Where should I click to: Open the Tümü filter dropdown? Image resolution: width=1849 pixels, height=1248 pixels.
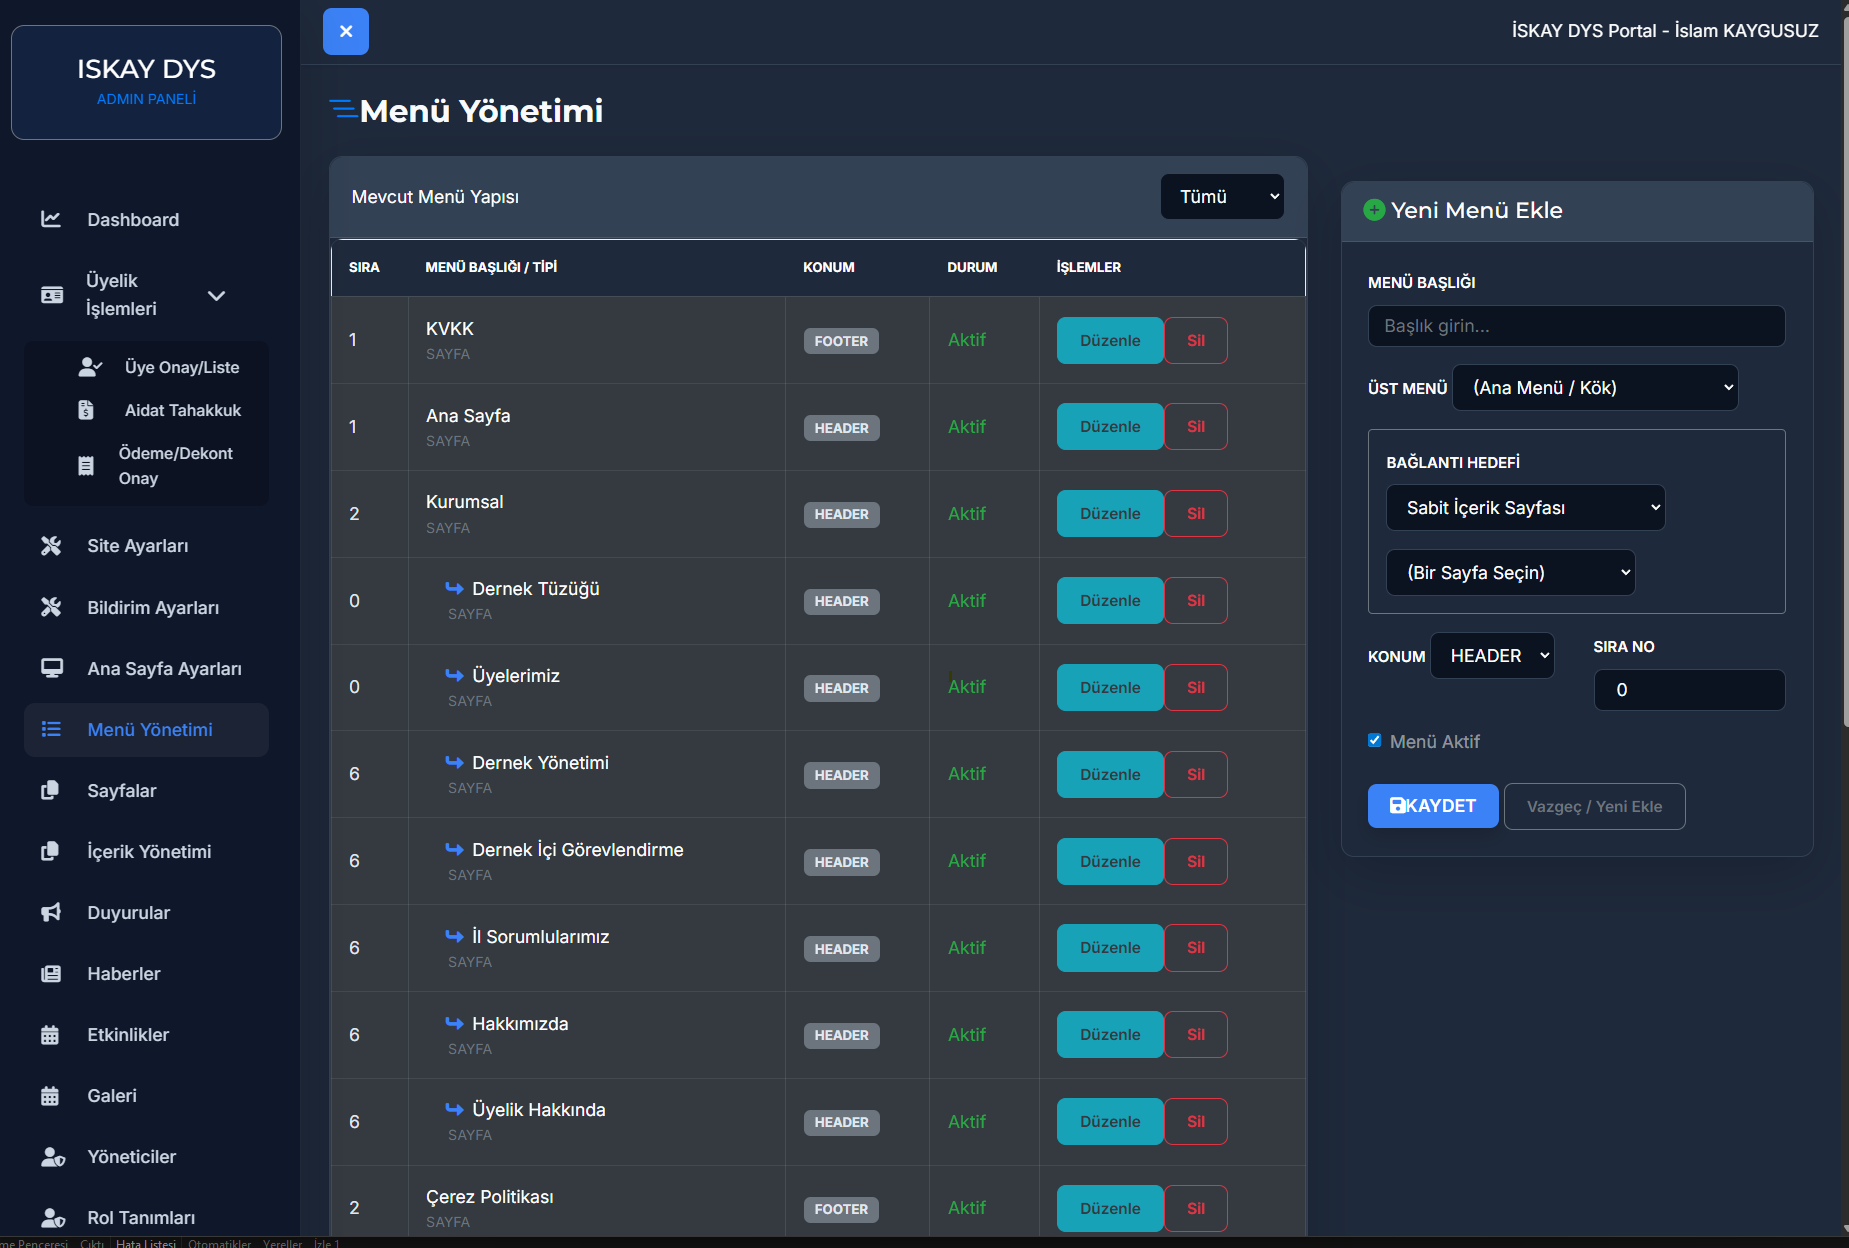click(1222, 197)
